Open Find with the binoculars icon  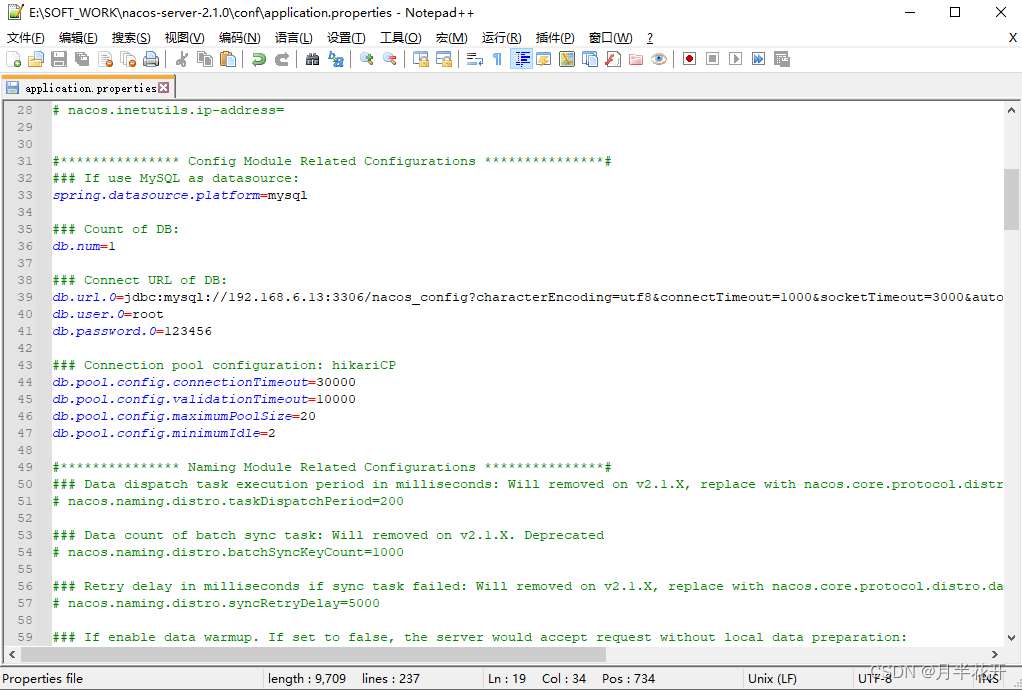(312, 59)
